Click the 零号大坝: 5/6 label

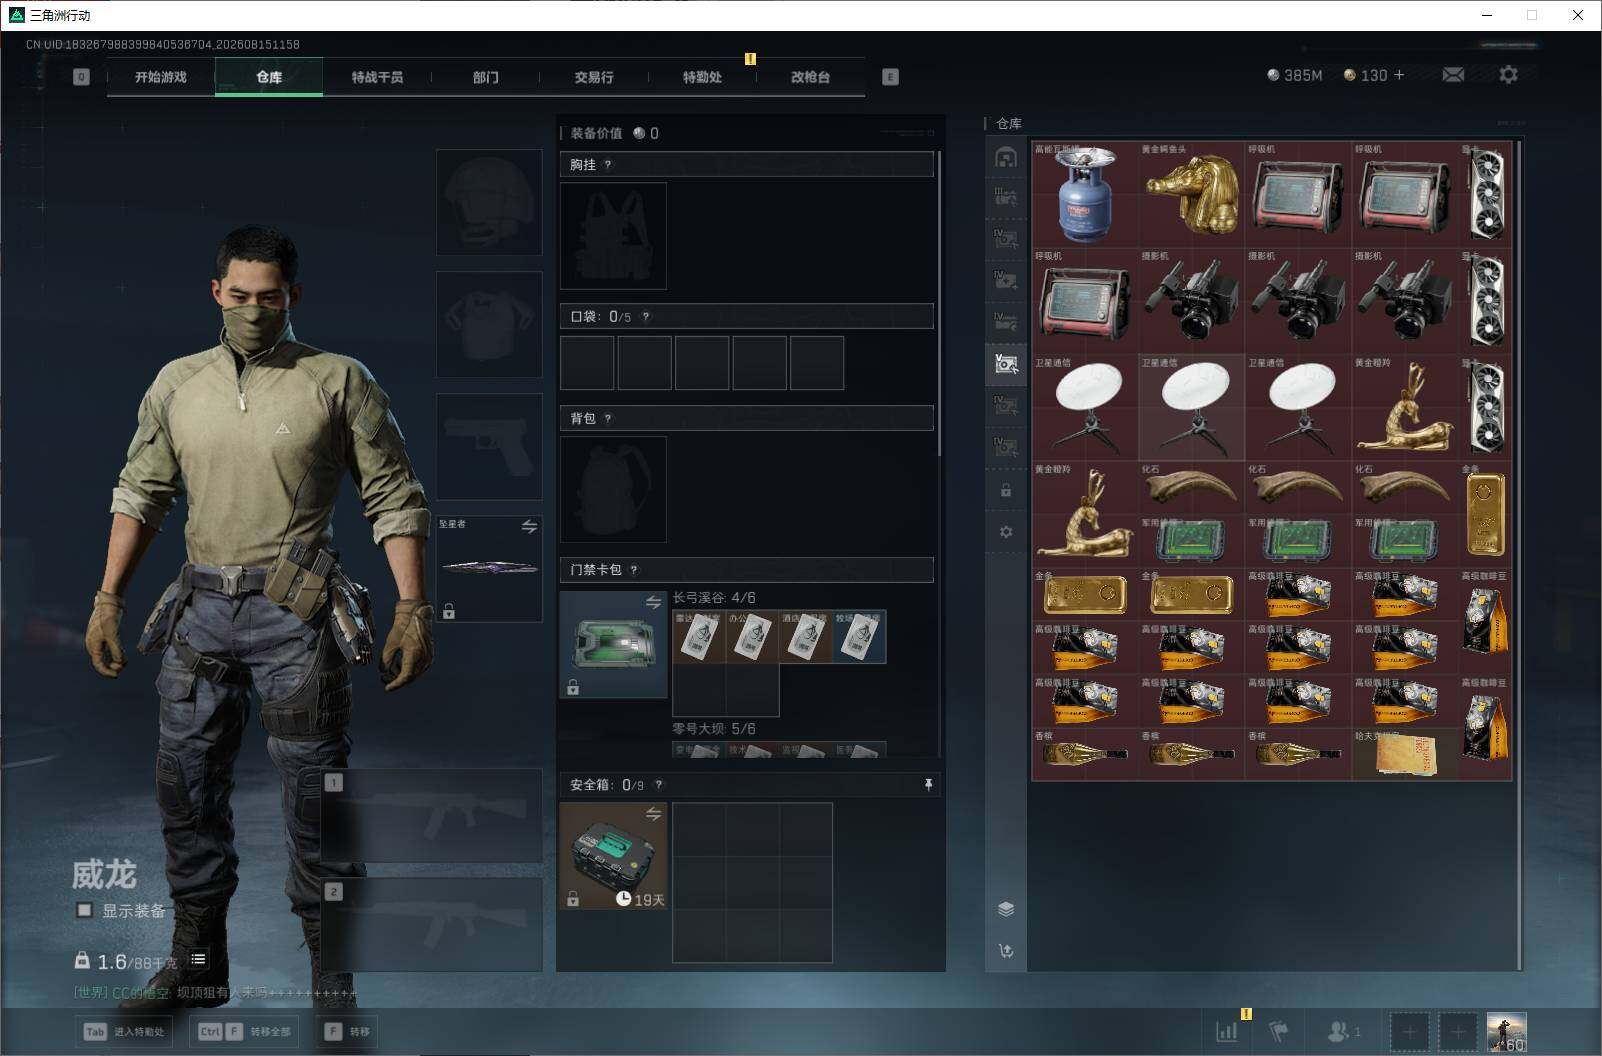[x=714, y=729]
